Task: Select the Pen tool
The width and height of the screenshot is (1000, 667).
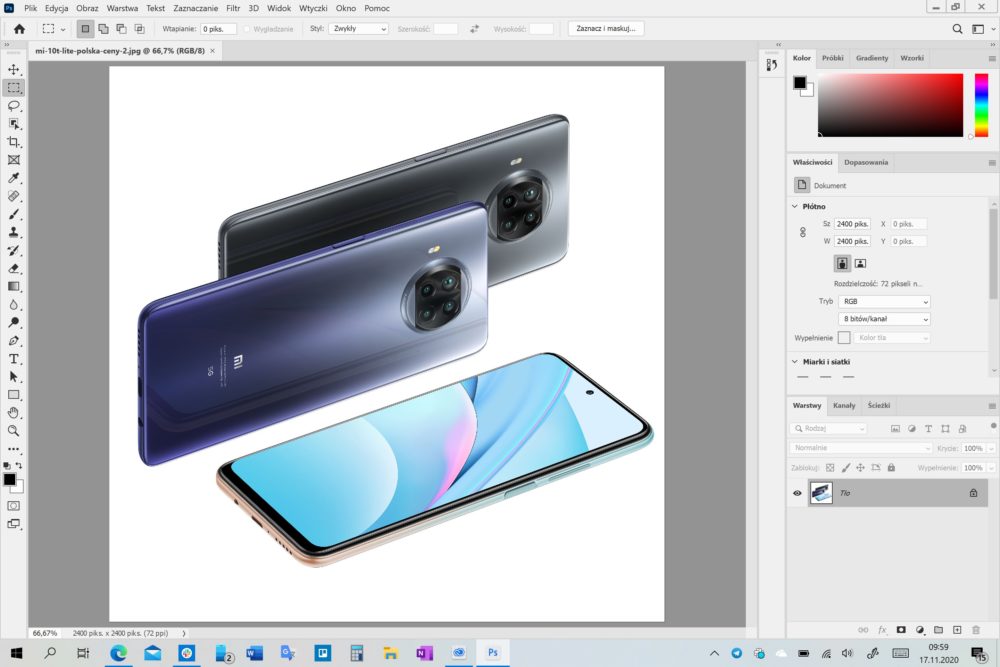Action: pyautogui.click(x=13, y=341)
